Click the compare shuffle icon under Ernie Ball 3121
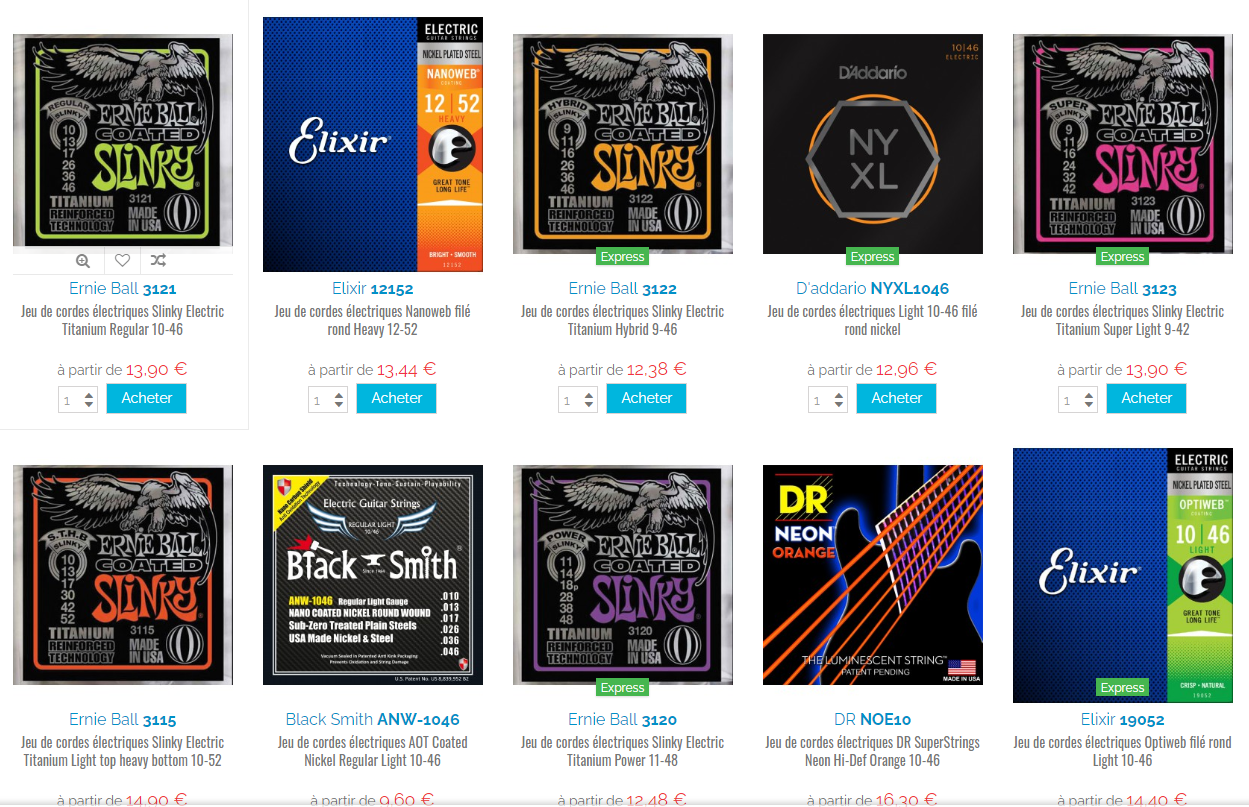 (x=159, y=261)
